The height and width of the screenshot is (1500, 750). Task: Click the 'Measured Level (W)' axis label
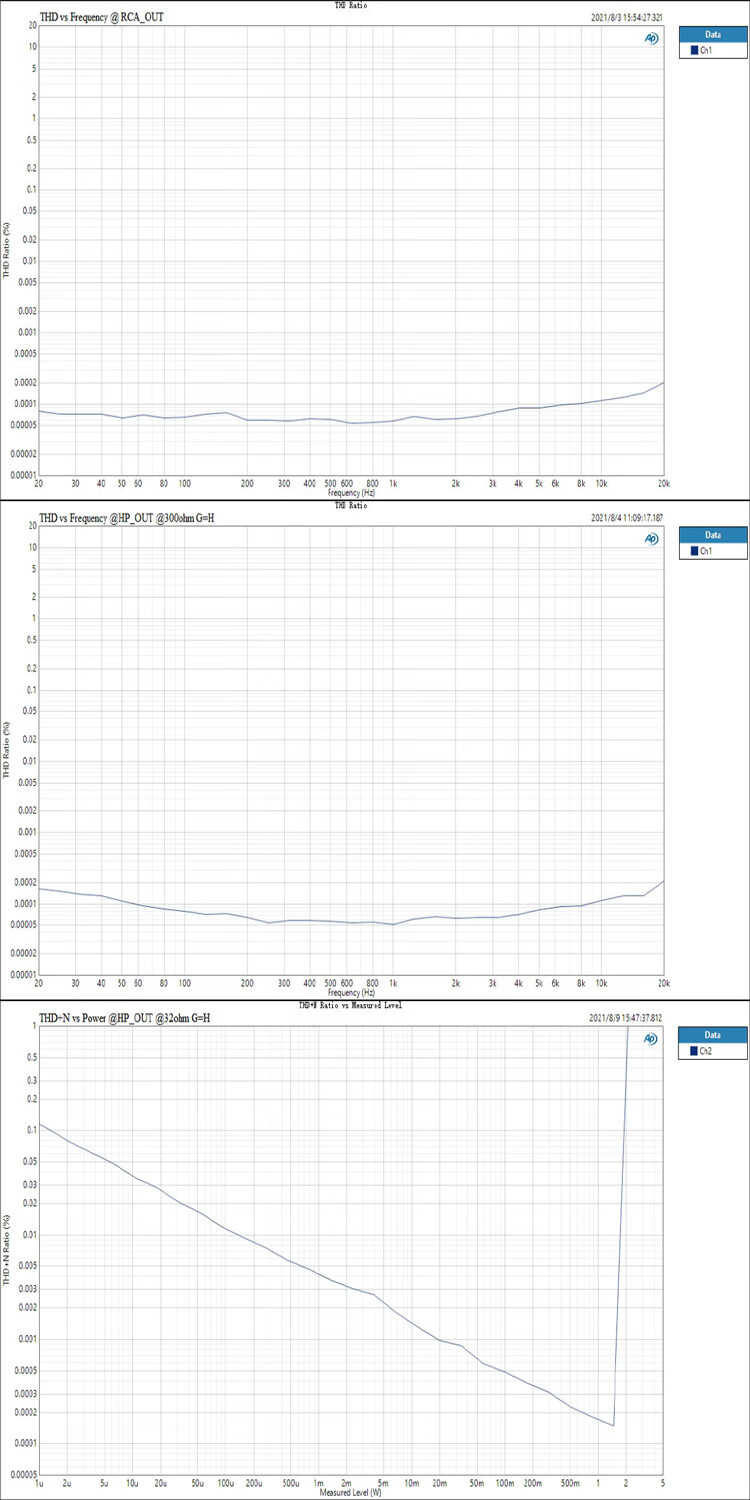pyautogui.click(x=350, y=1492)
